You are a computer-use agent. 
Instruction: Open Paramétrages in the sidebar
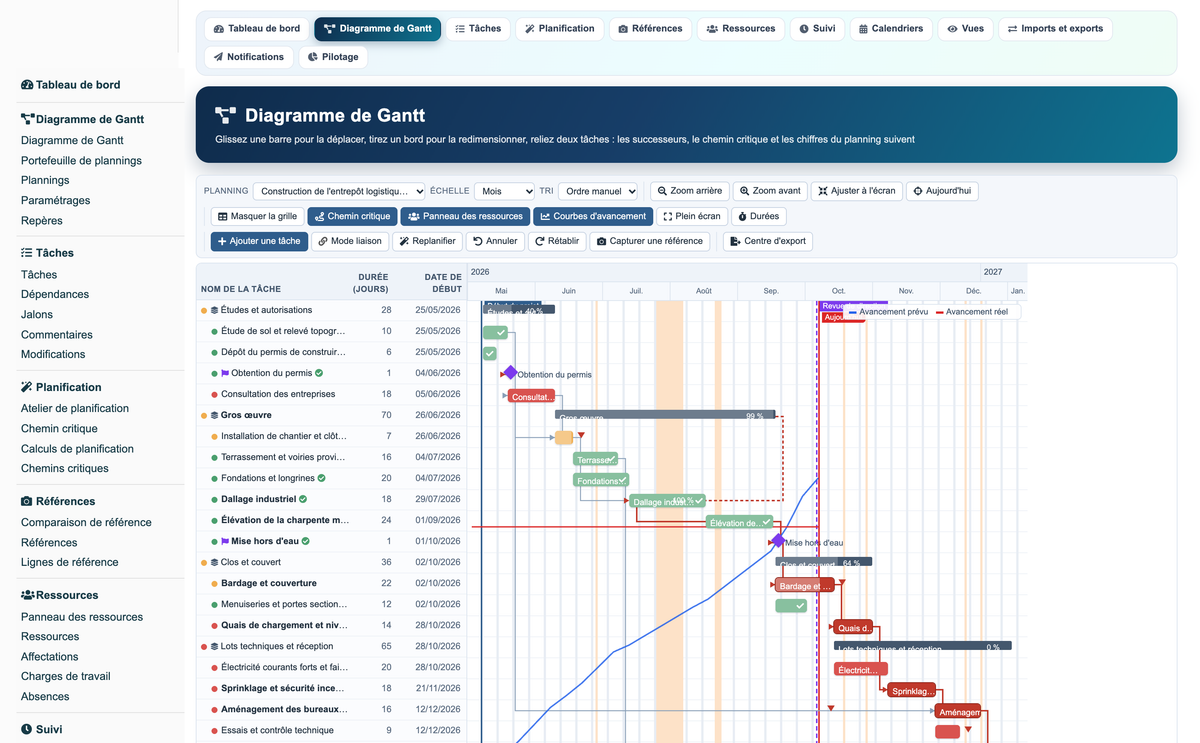(x=55, y=200)
